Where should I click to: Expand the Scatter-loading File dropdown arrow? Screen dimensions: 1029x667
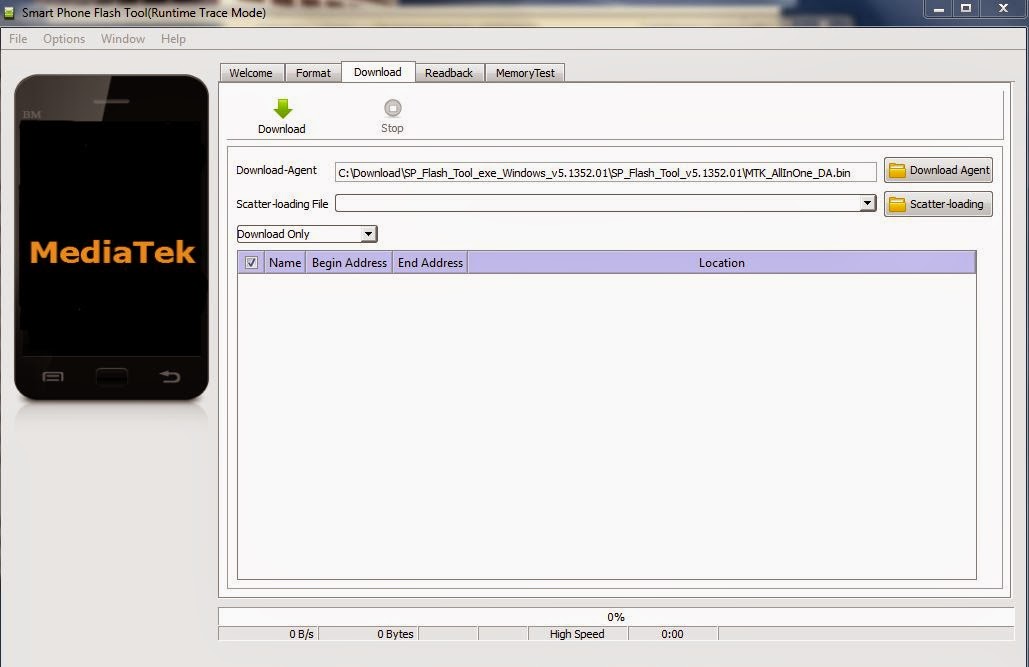(868, 203)
